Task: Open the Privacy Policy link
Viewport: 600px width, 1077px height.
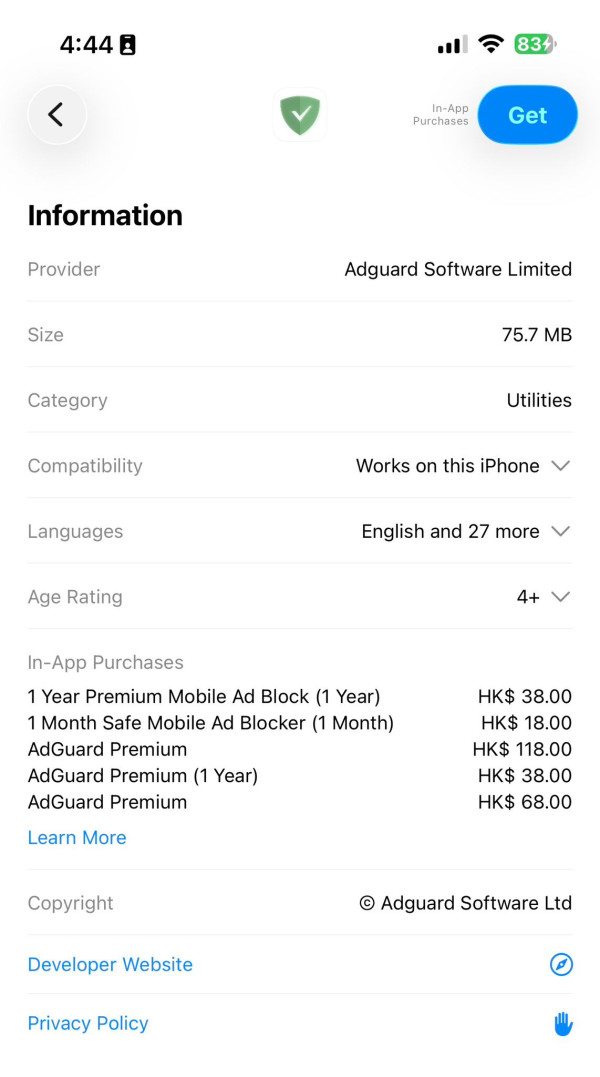Action: (88, 1023)
